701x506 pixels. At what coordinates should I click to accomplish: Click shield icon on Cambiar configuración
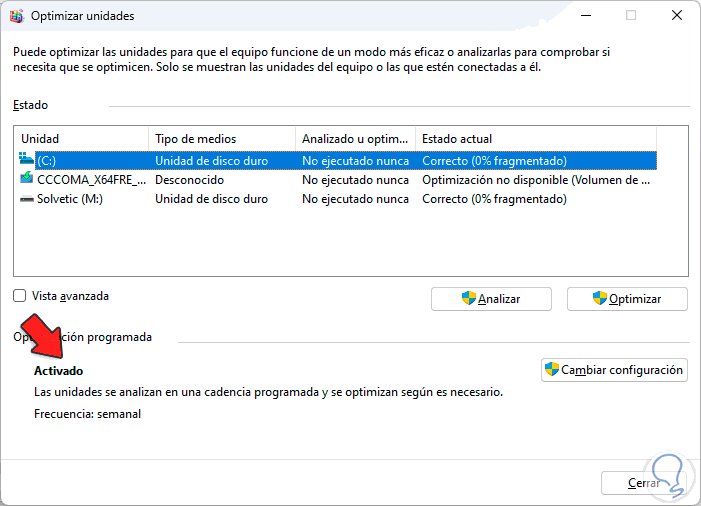(x=551, y=370)
